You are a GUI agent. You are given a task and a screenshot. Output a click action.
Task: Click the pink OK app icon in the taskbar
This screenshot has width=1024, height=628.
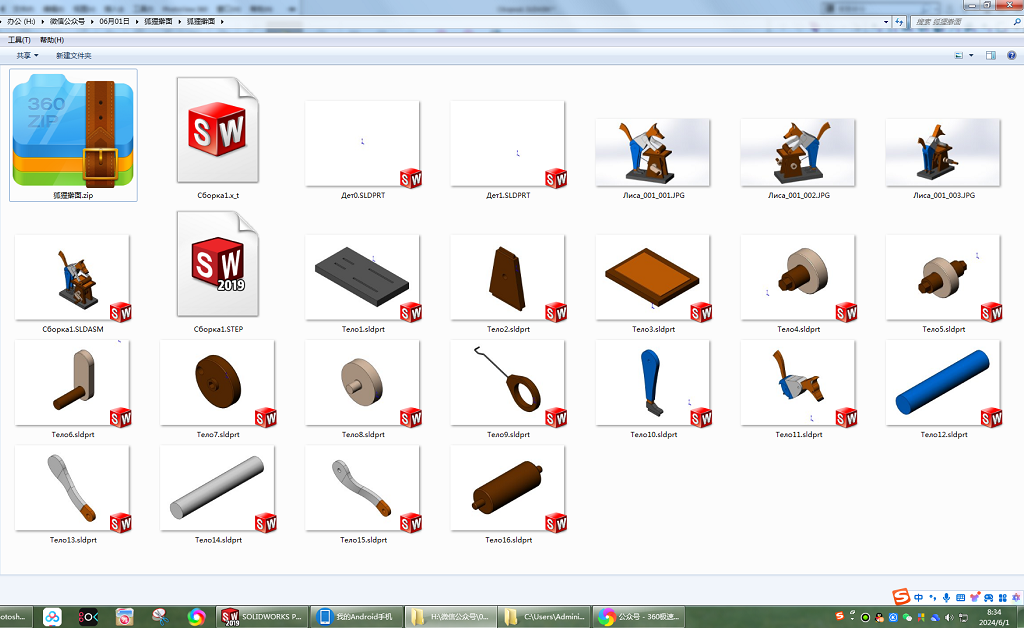[x=88, y=616]
